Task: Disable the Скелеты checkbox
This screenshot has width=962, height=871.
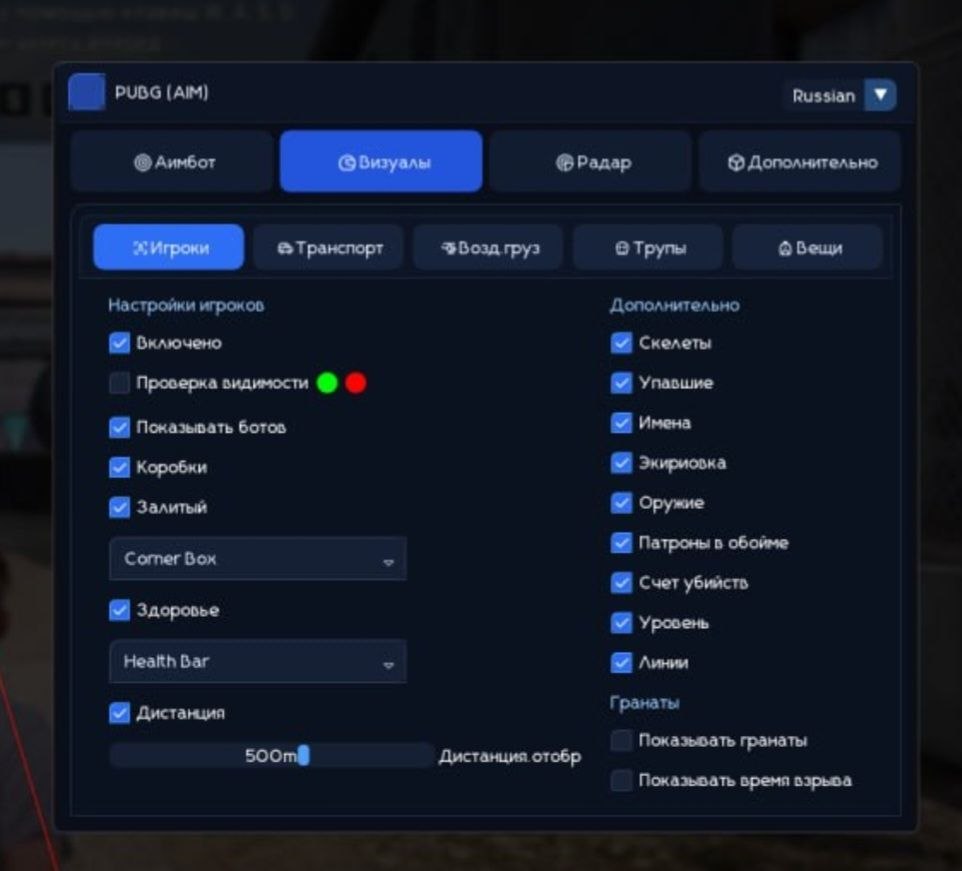Action: [x=621, y=343]
